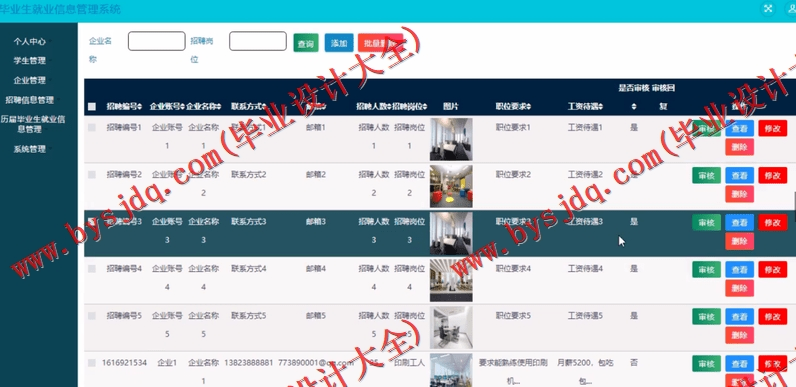Expand the 学生管理 sidebar menu

pos(31,60)
